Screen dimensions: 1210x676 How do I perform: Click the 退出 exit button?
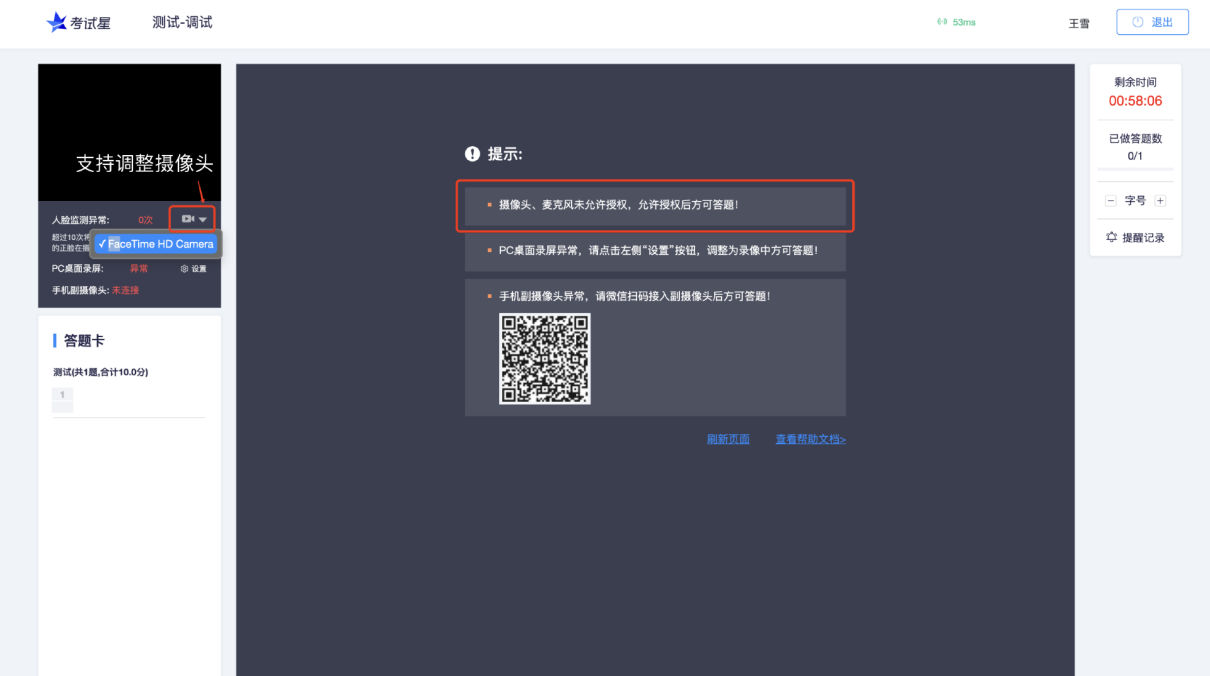(1152, 22)
